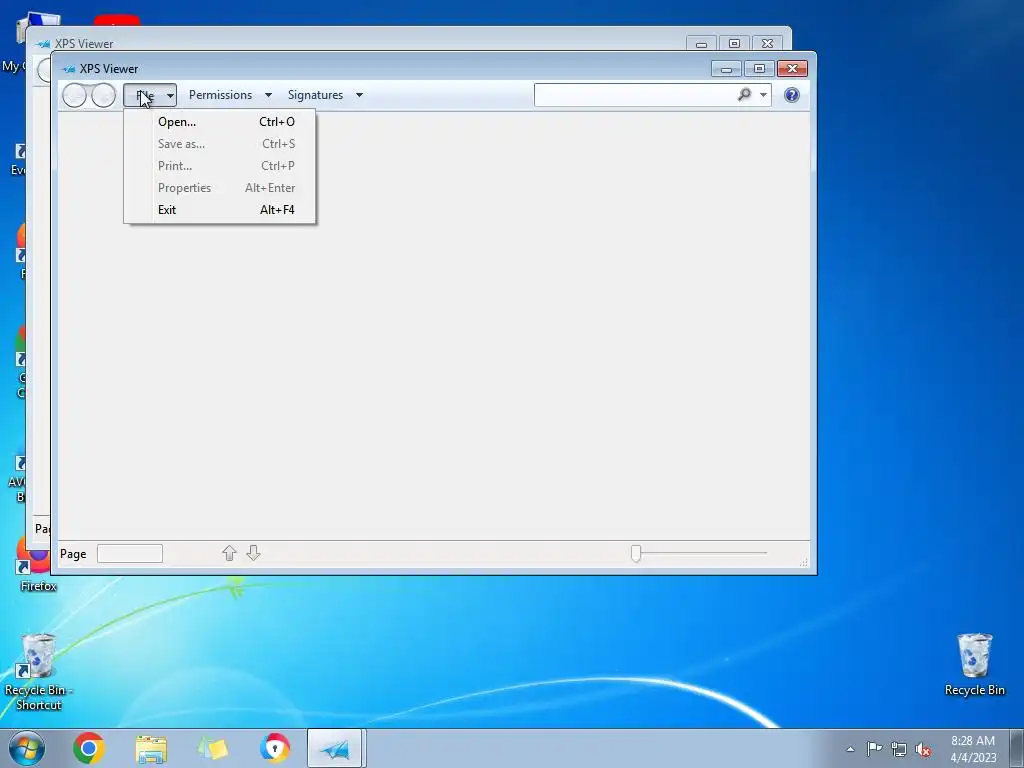
Task: Maximize the front XPS Viewer window
Action: pos(759,69)
